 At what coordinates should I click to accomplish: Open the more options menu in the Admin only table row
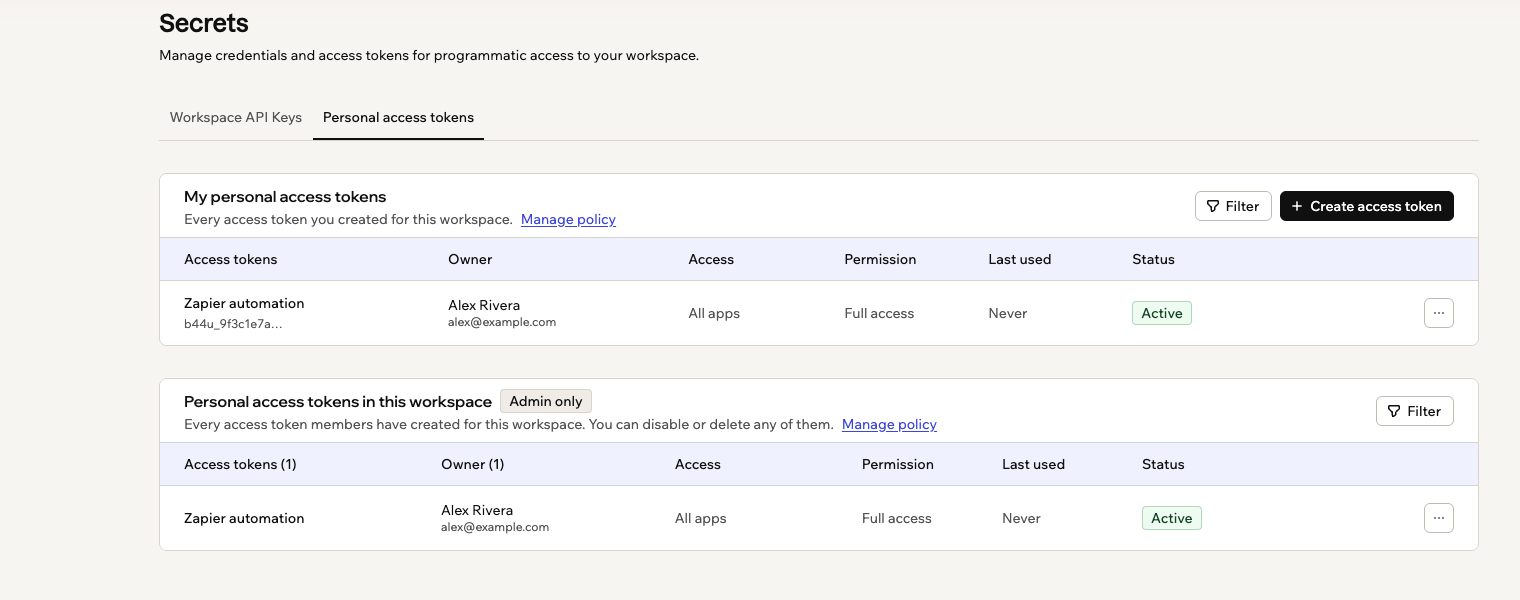(x=1438, y=518)
